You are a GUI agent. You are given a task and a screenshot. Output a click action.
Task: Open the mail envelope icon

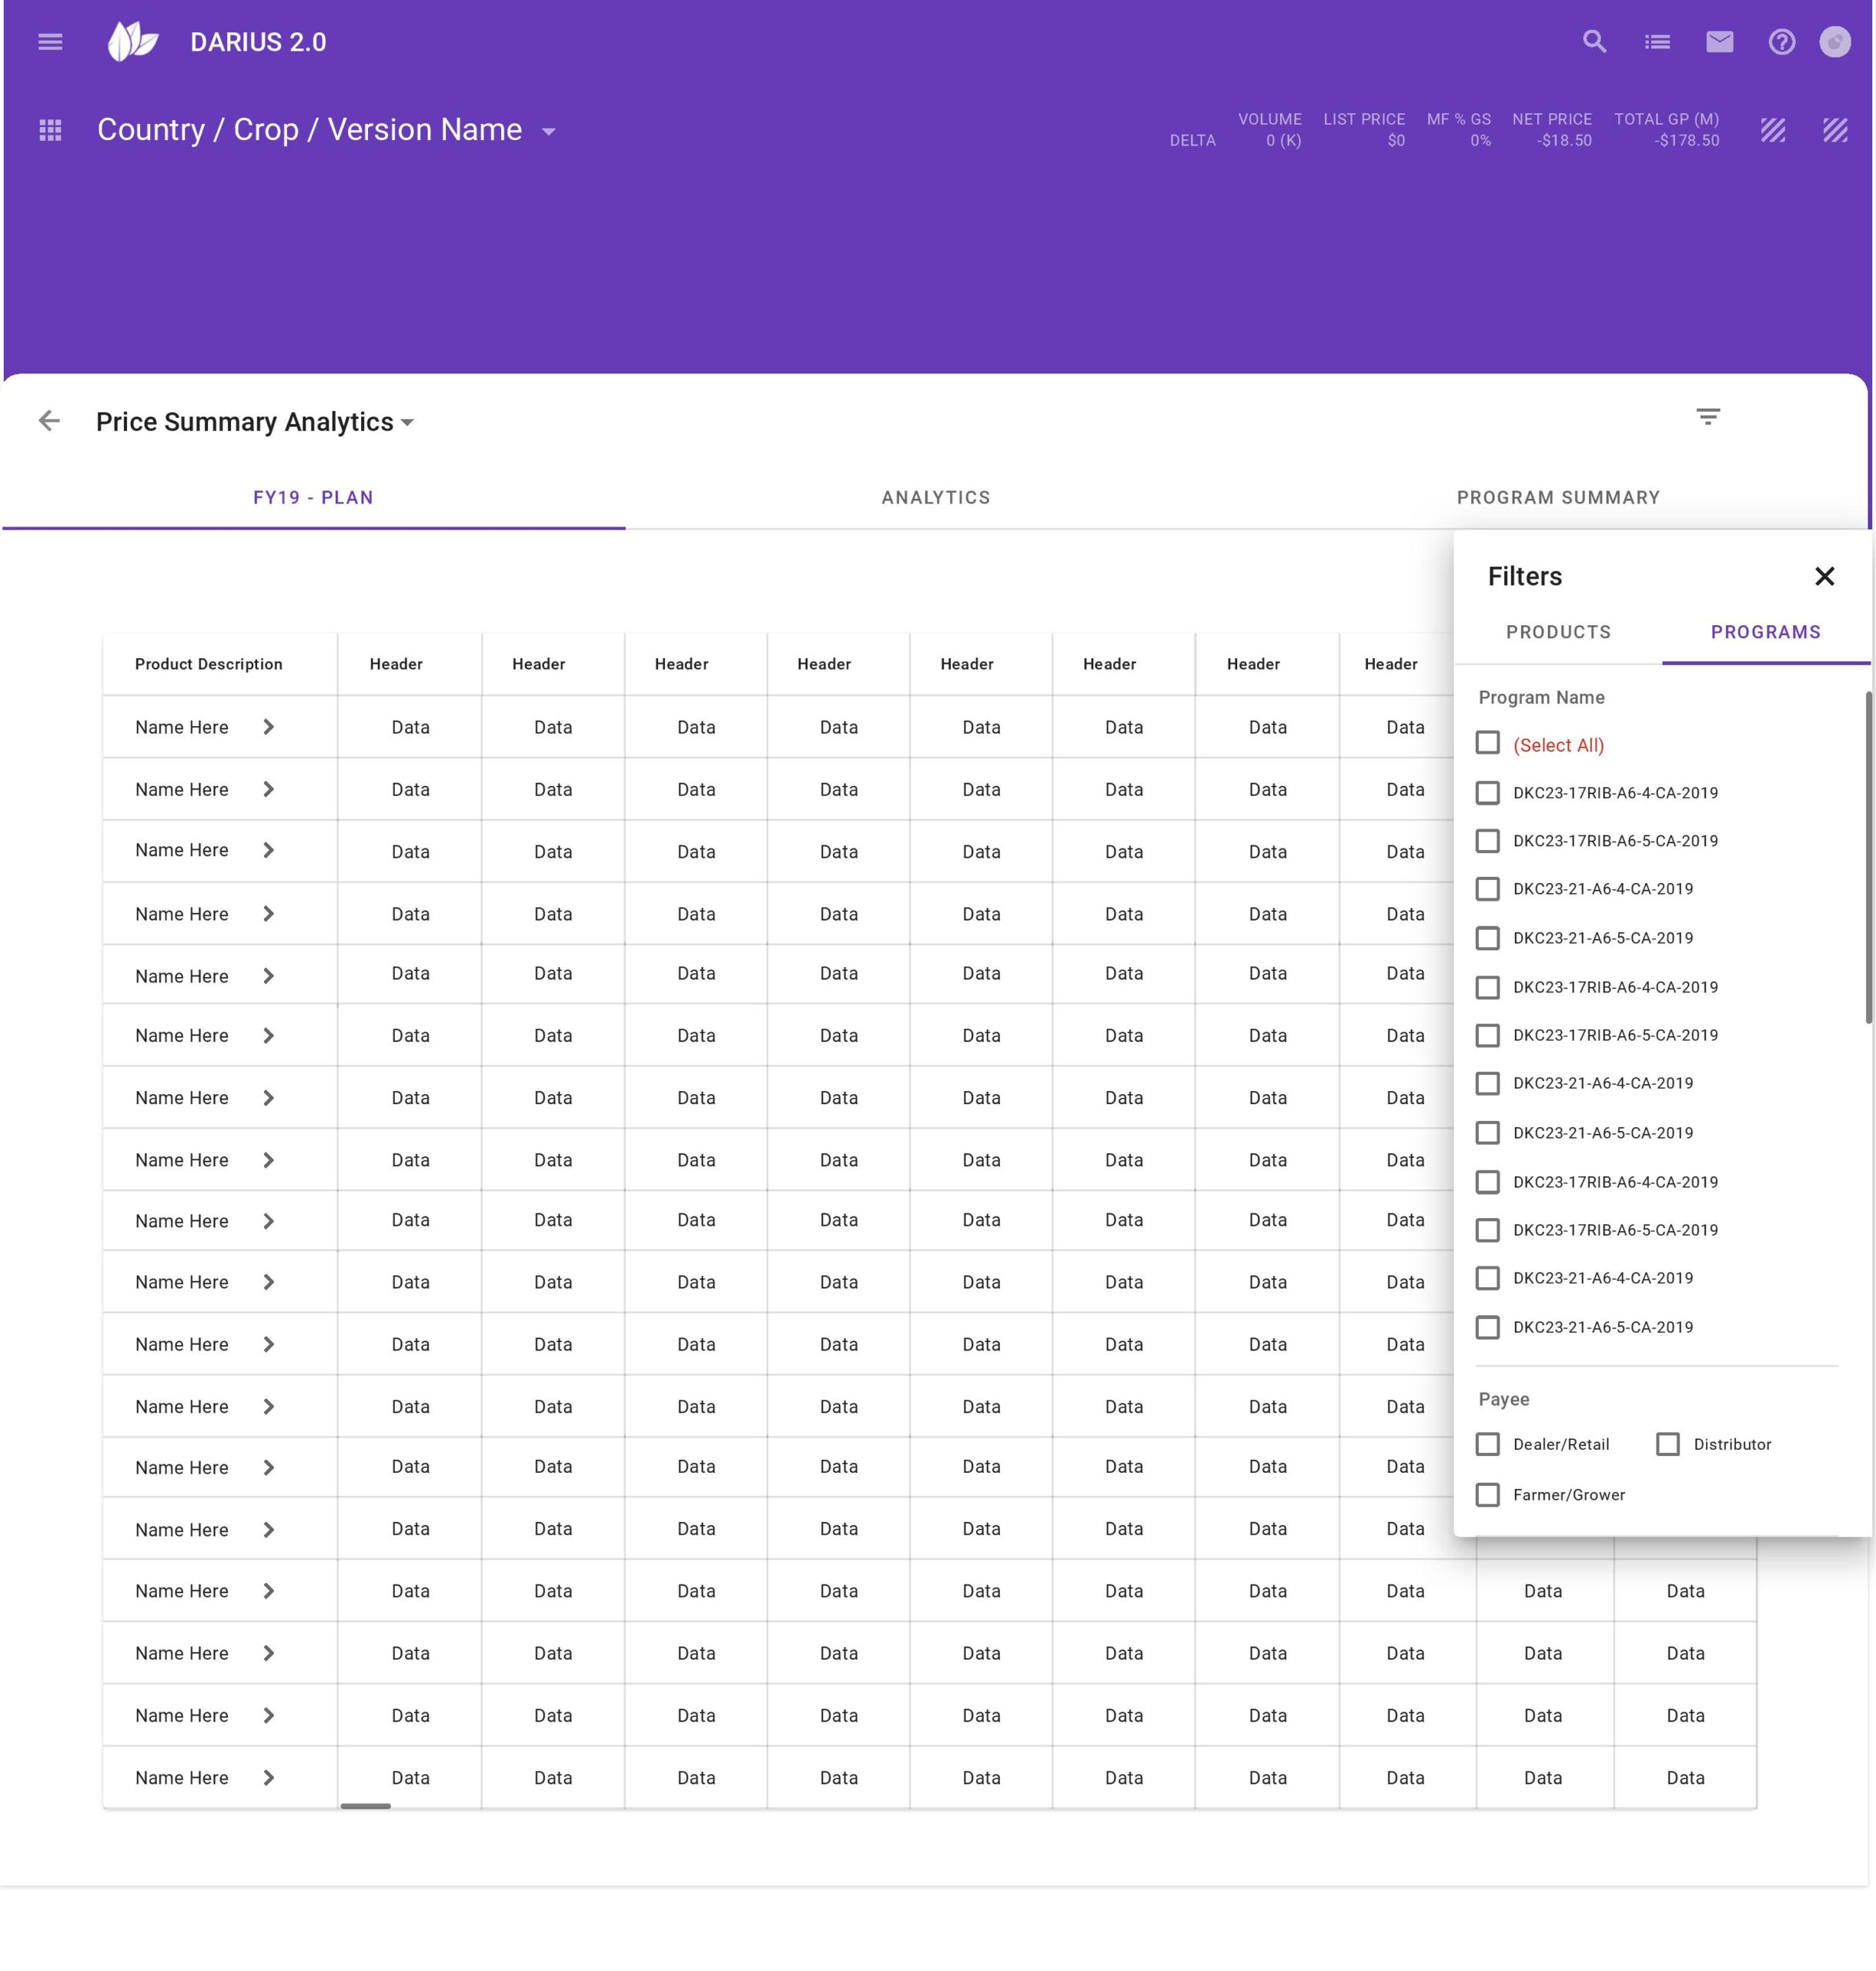coord(1719,42)
